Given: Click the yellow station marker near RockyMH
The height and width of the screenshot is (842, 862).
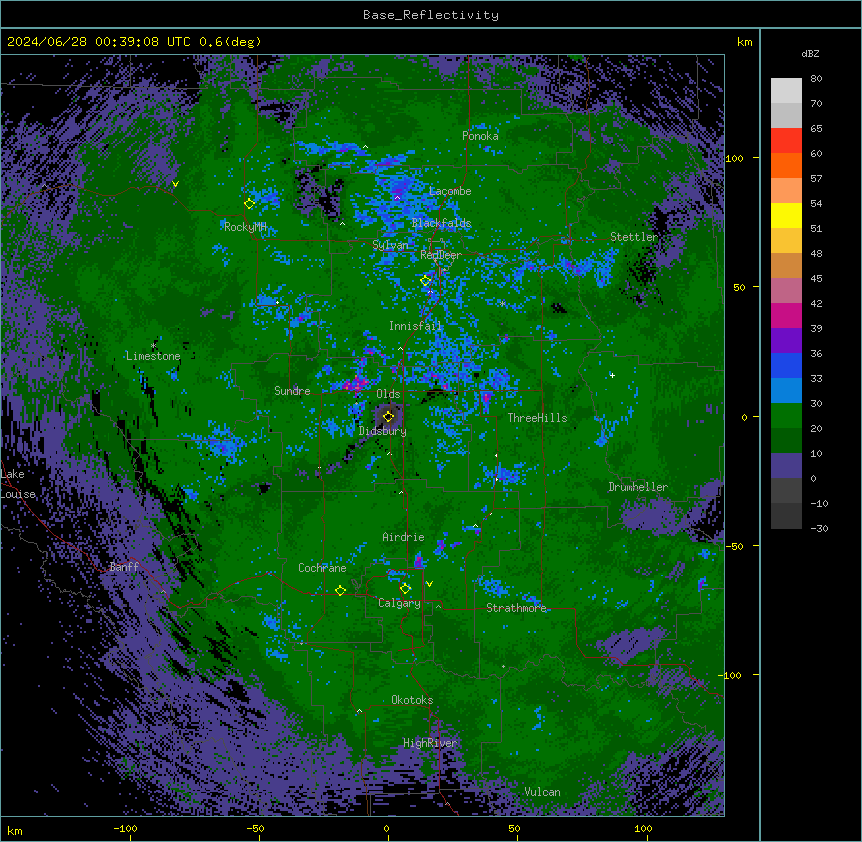Looking at the screenshot, I should point(249,203).
